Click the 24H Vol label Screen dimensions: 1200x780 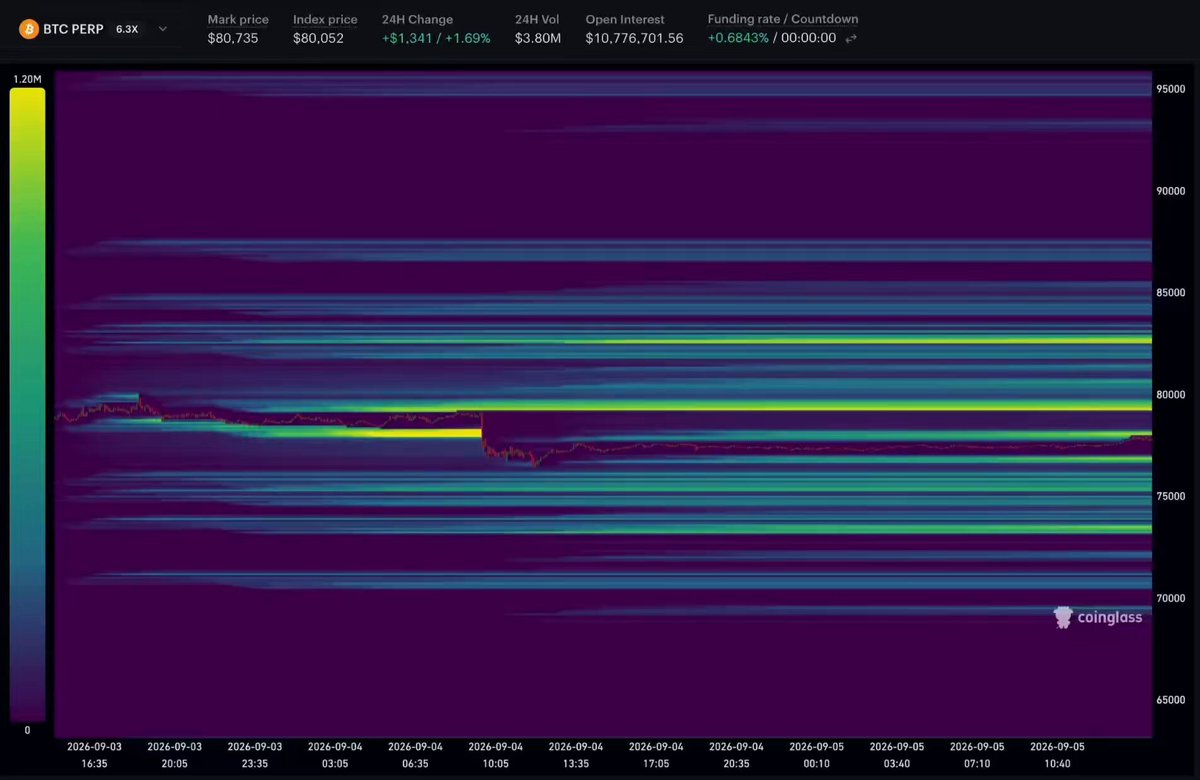pos(538,19)
